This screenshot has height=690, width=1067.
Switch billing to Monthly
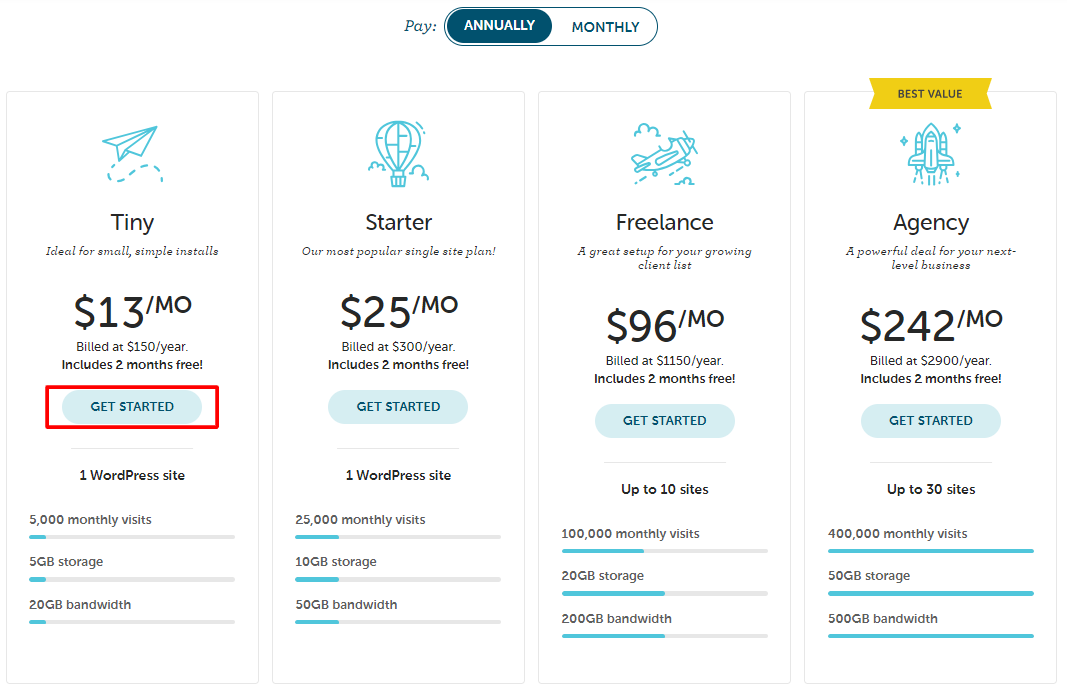click(605, 27)
